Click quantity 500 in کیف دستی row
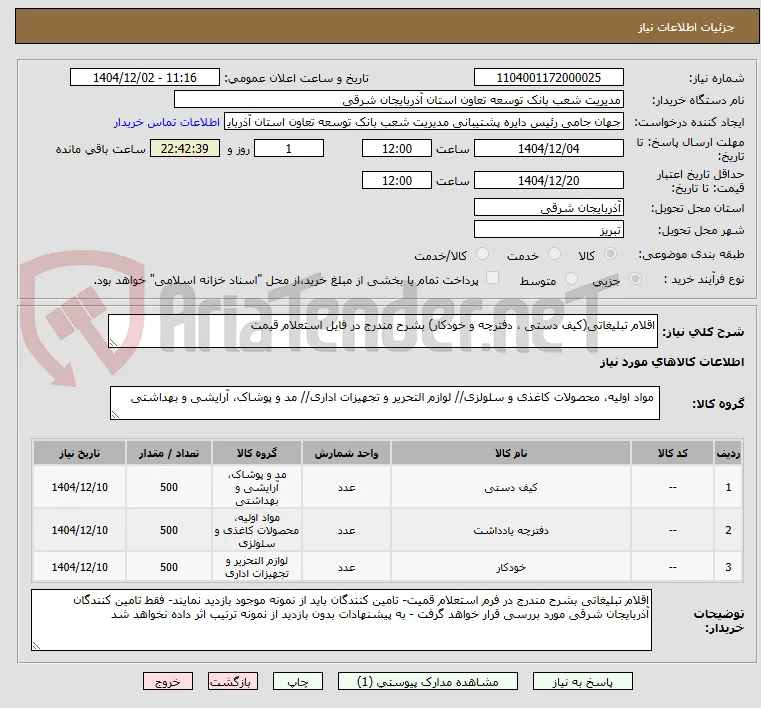The height and width of the screenshot is (708, 761). (168, 487)
